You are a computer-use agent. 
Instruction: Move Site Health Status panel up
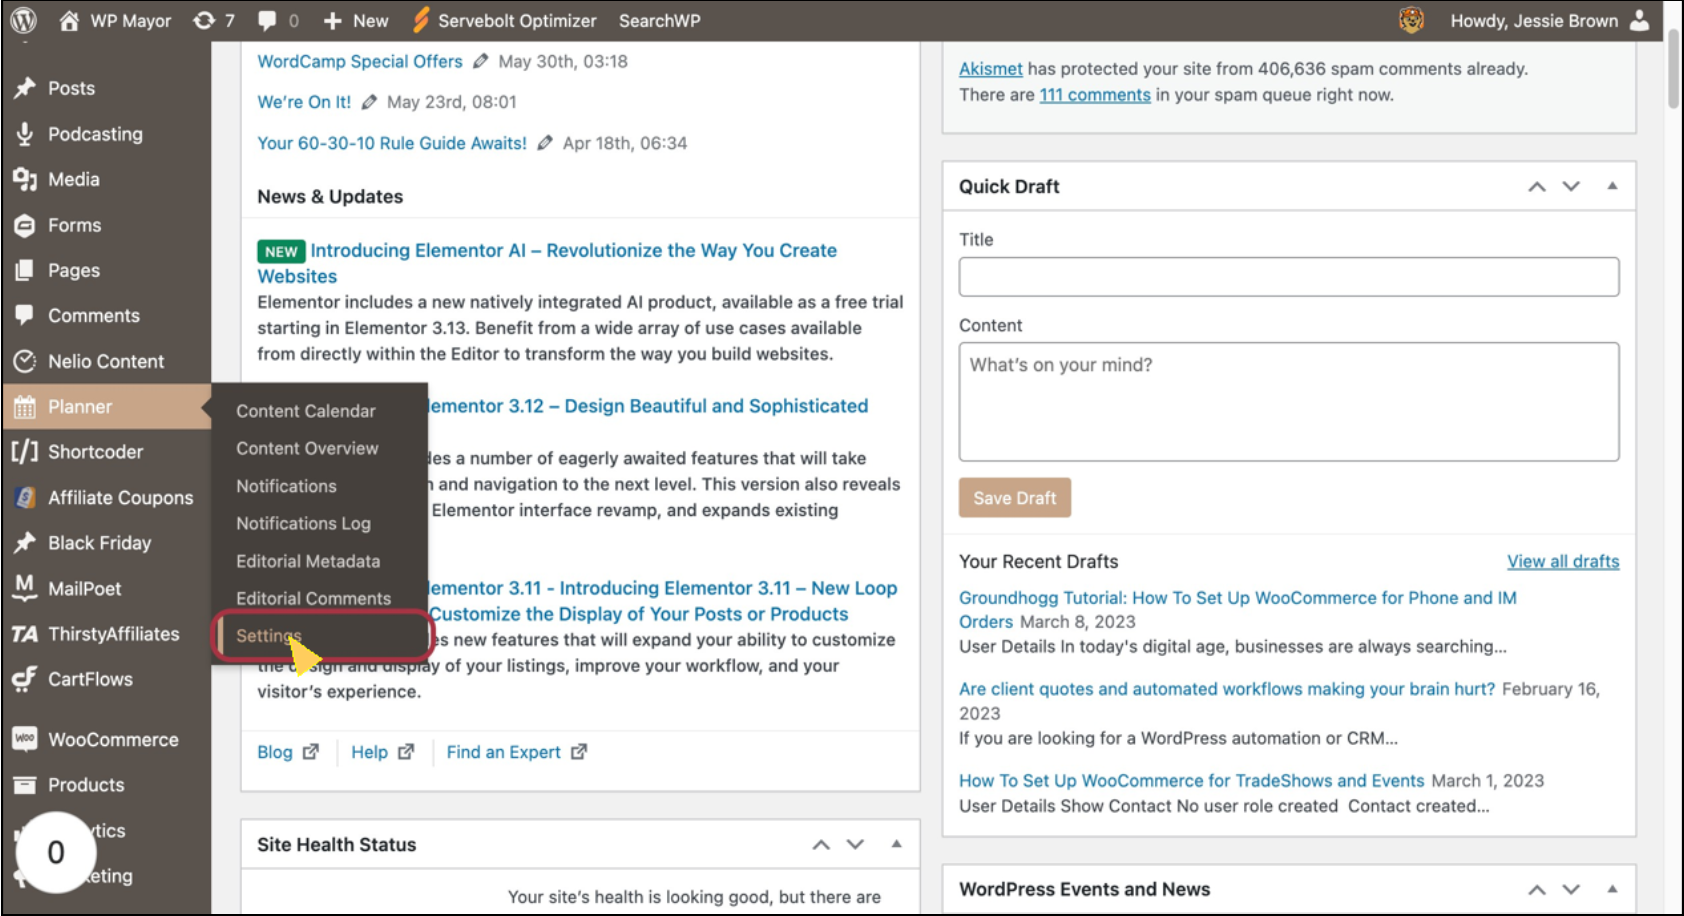[x=821, y=844]
